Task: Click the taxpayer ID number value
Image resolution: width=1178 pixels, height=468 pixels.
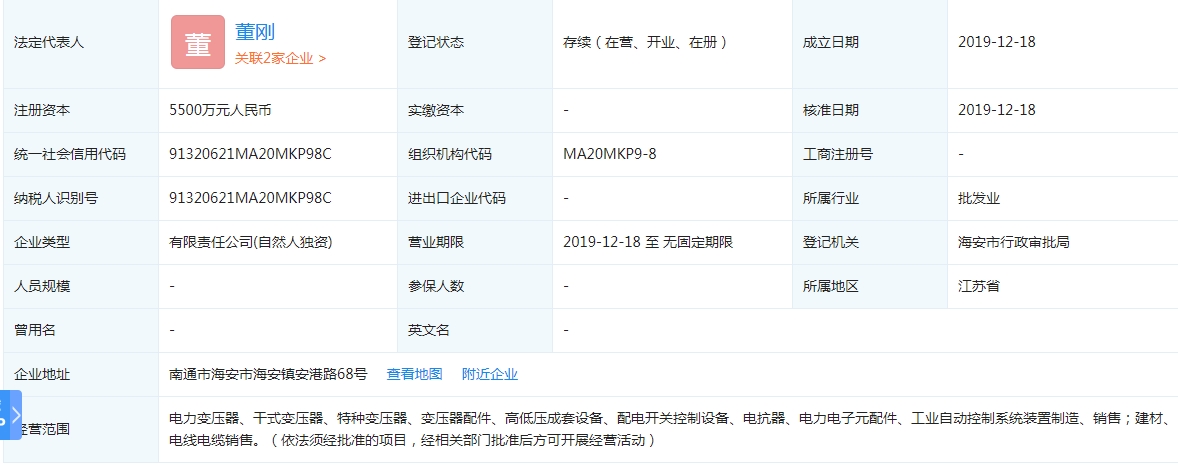Action: point(250,198)
